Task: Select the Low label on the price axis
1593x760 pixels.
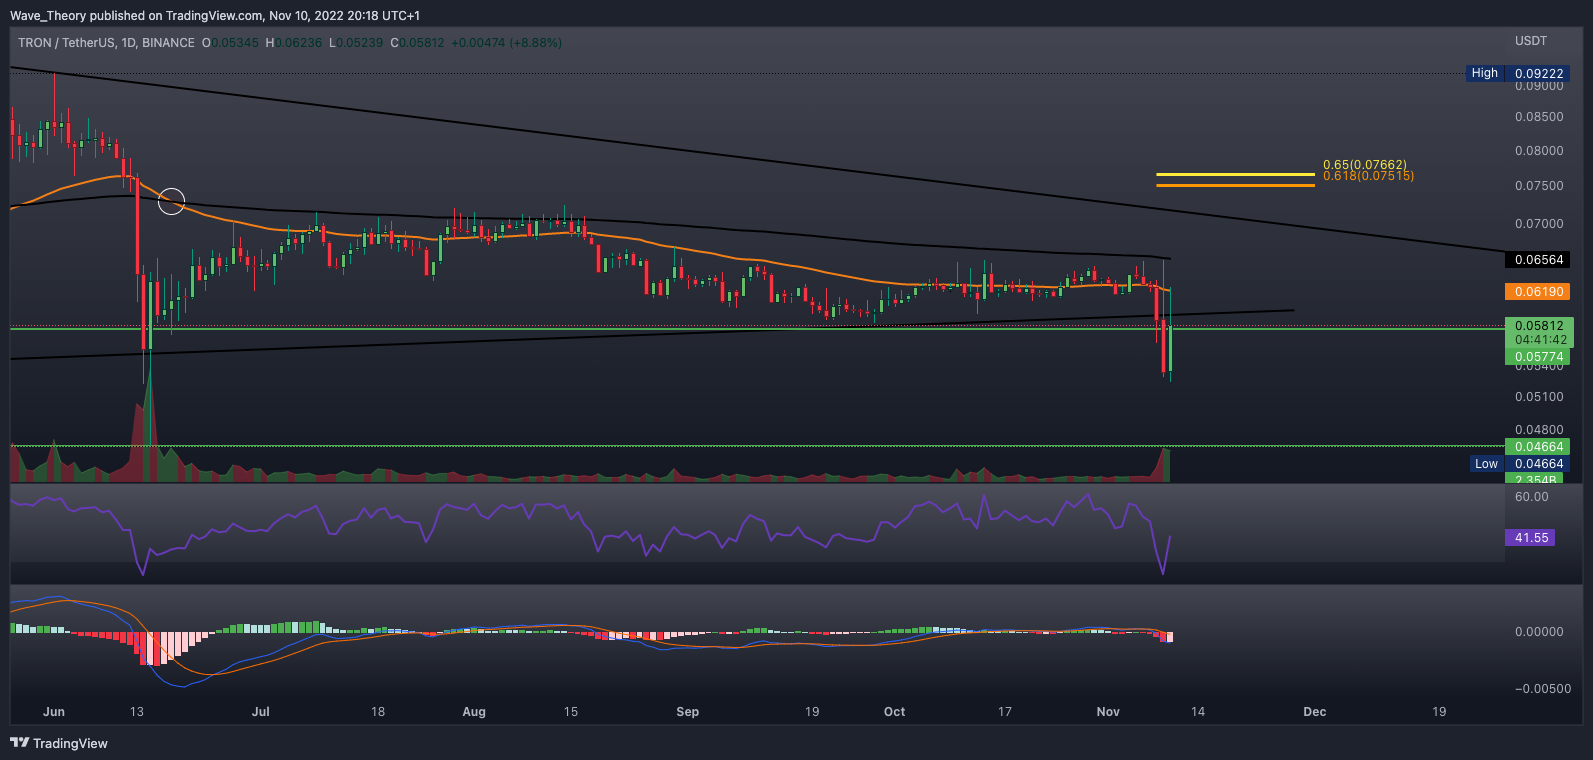Action: [x=1486, y=463]
